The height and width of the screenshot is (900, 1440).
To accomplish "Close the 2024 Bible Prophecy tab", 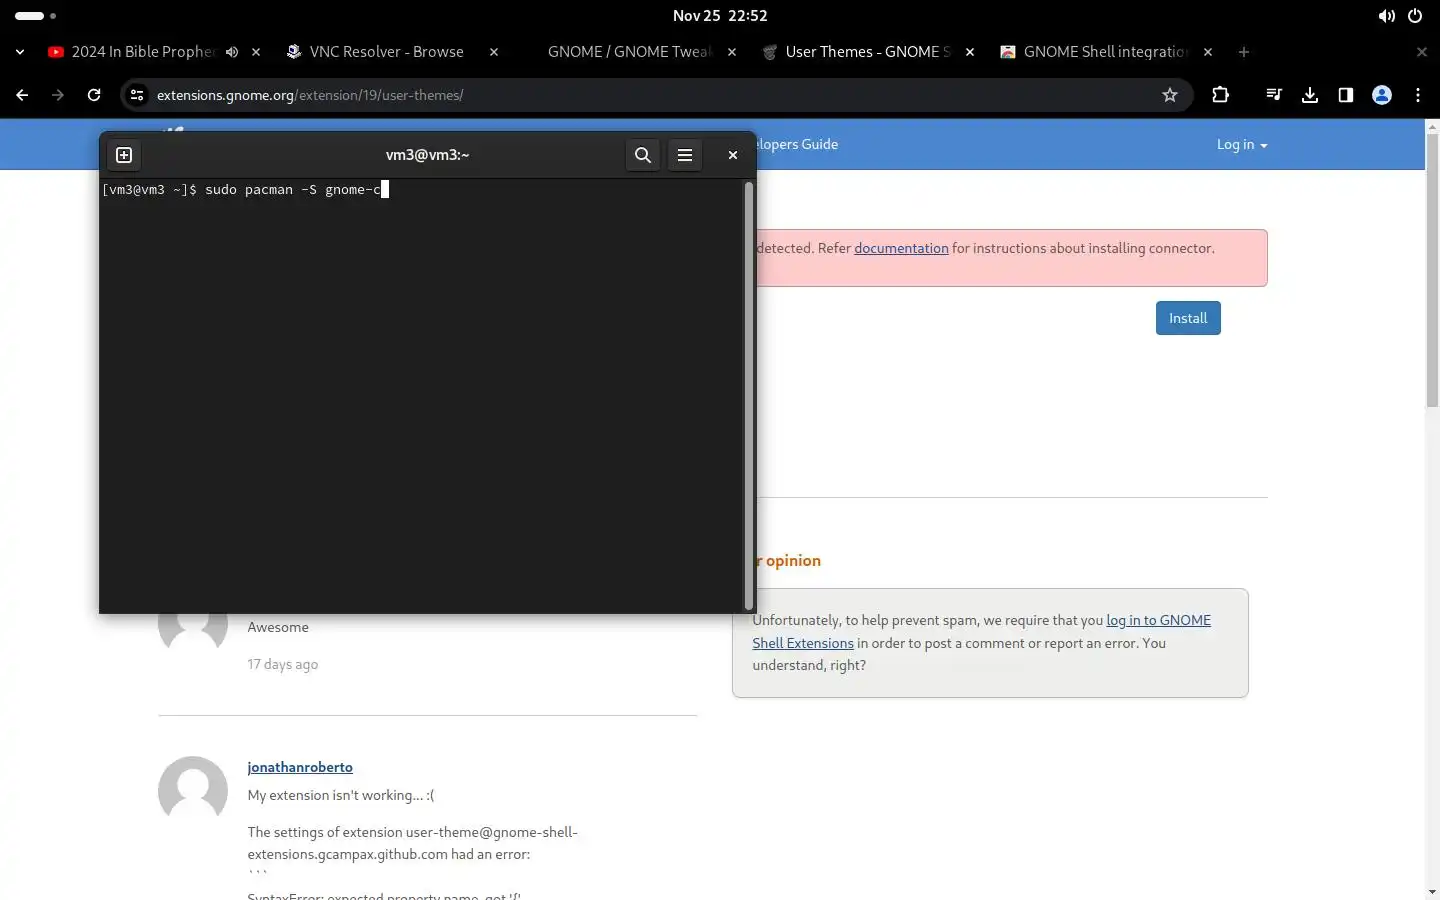I will tap(256, 52).
